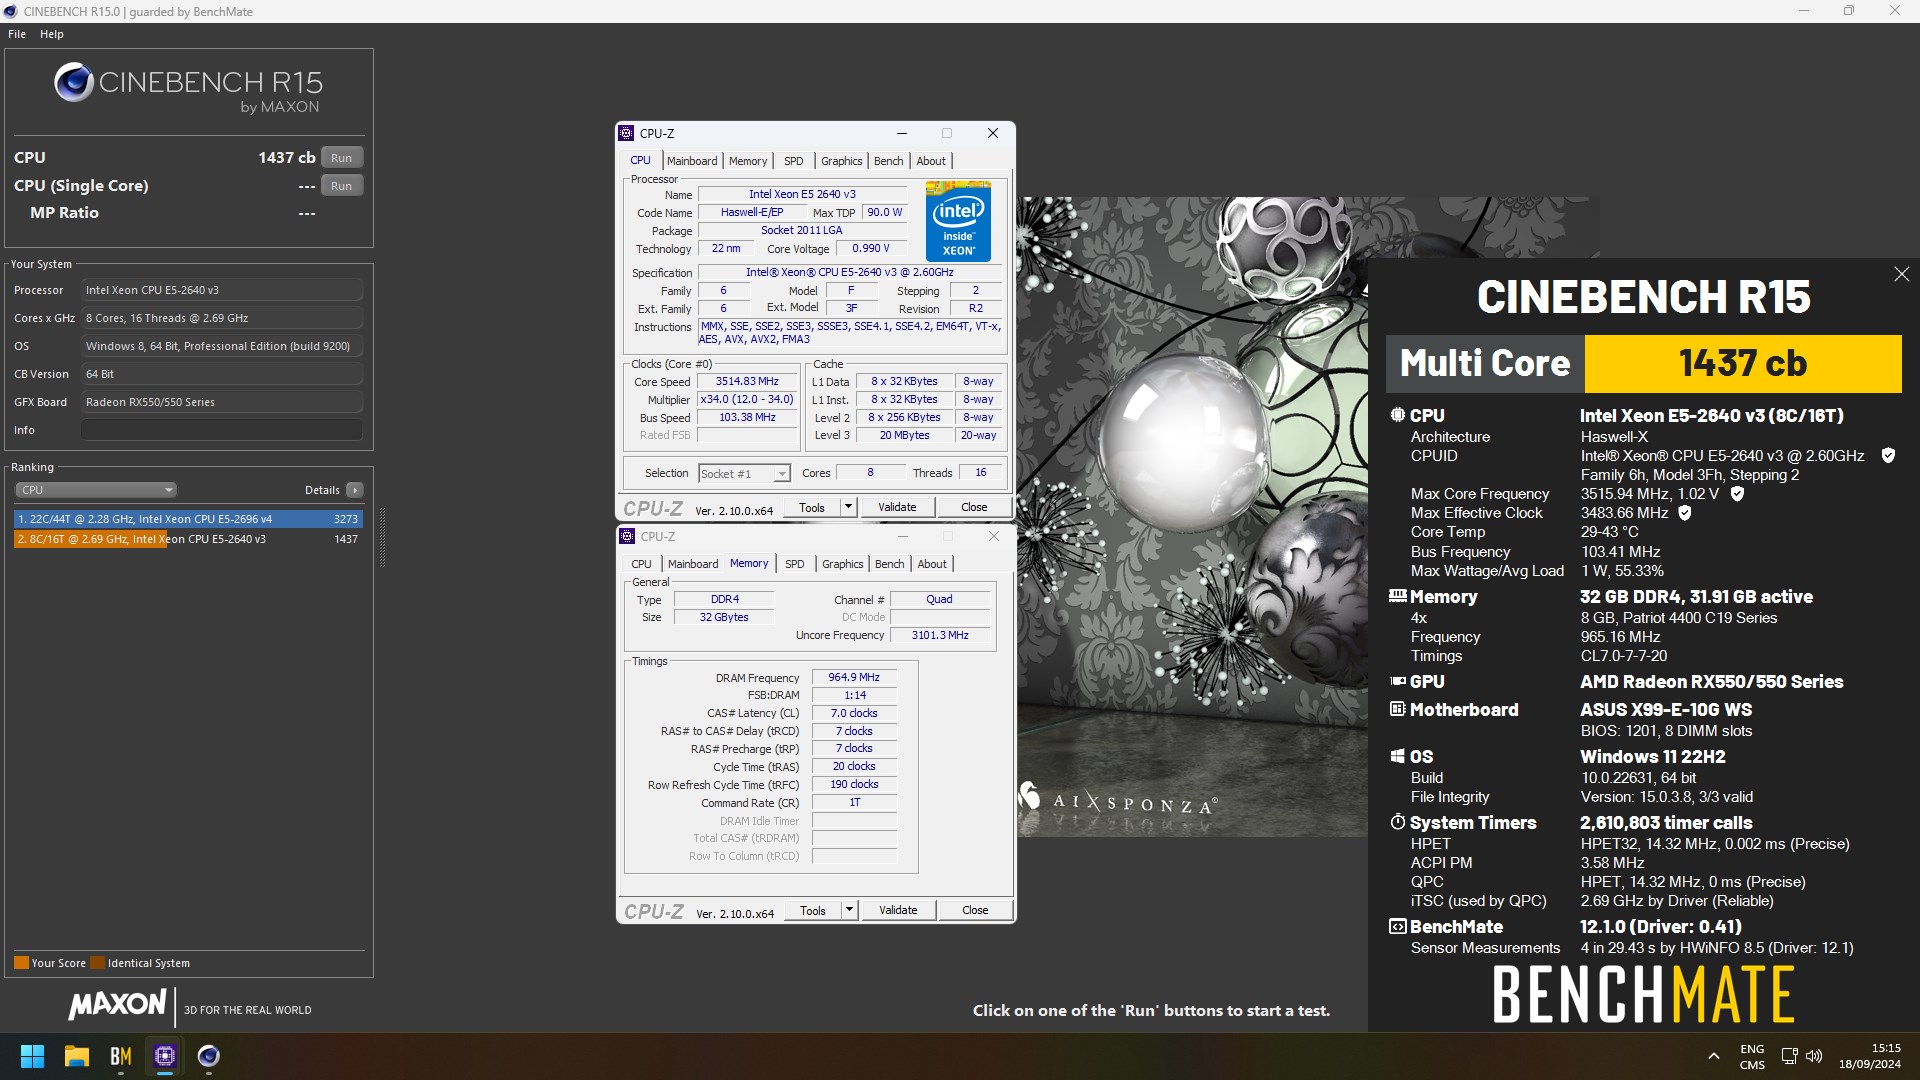
Task: Click the orange Your Score legend swatch
Action: coord(21,963)
